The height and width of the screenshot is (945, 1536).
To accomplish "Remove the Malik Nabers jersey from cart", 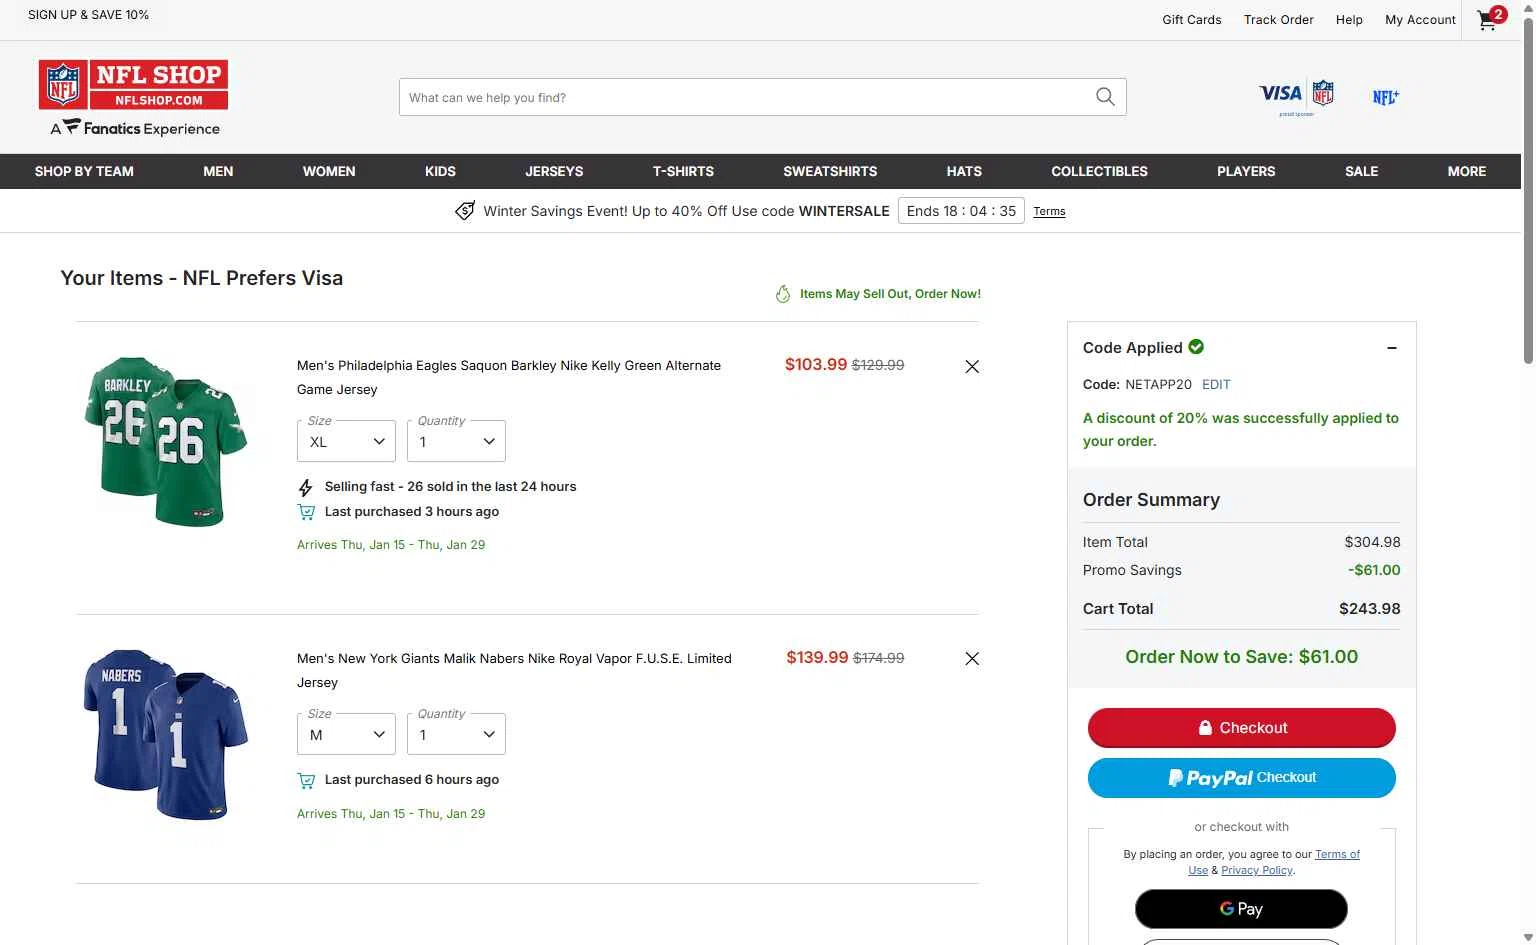I will pos(972,658).
